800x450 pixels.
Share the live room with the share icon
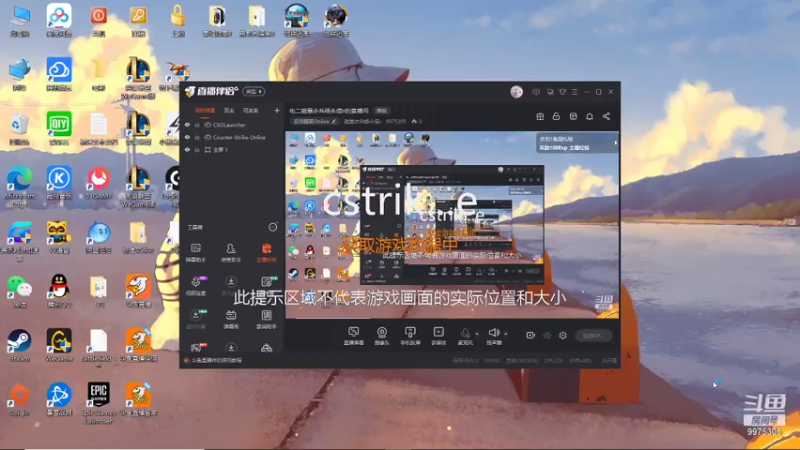pos(606,116)
